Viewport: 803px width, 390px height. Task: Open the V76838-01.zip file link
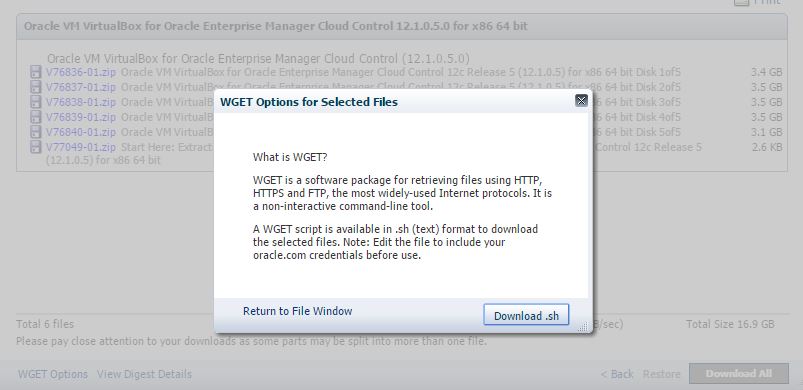coord(81,102)
